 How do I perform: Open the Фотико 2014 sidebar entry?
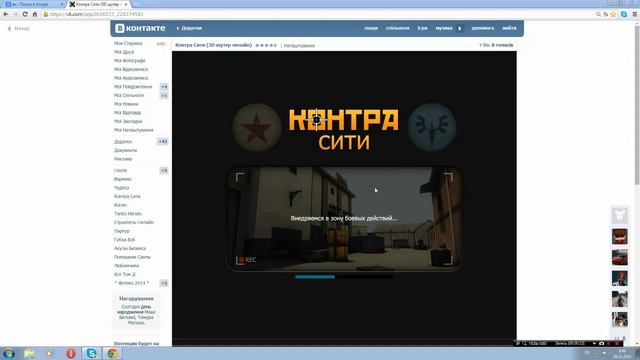tap(131, 283)
